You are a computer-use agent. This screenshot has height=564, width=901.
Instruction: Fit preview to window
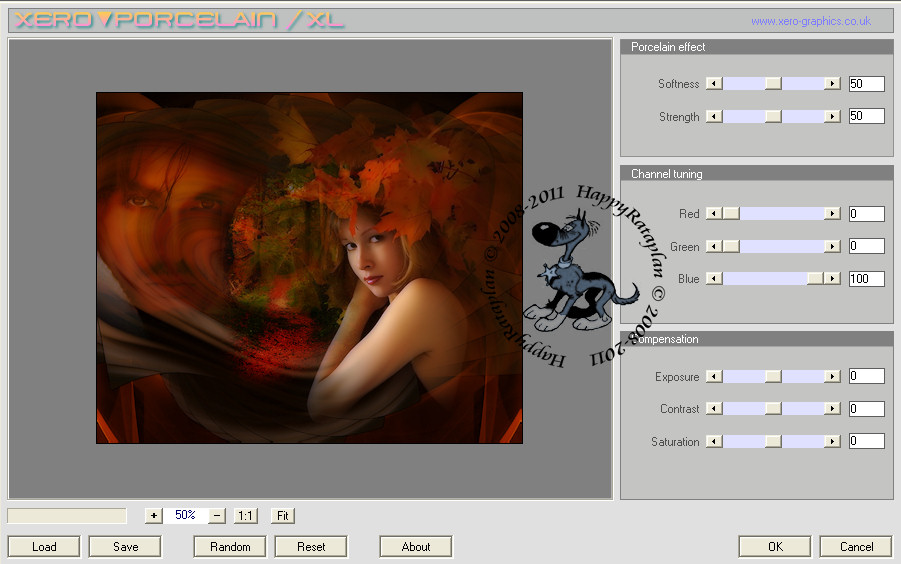[283, 516]
